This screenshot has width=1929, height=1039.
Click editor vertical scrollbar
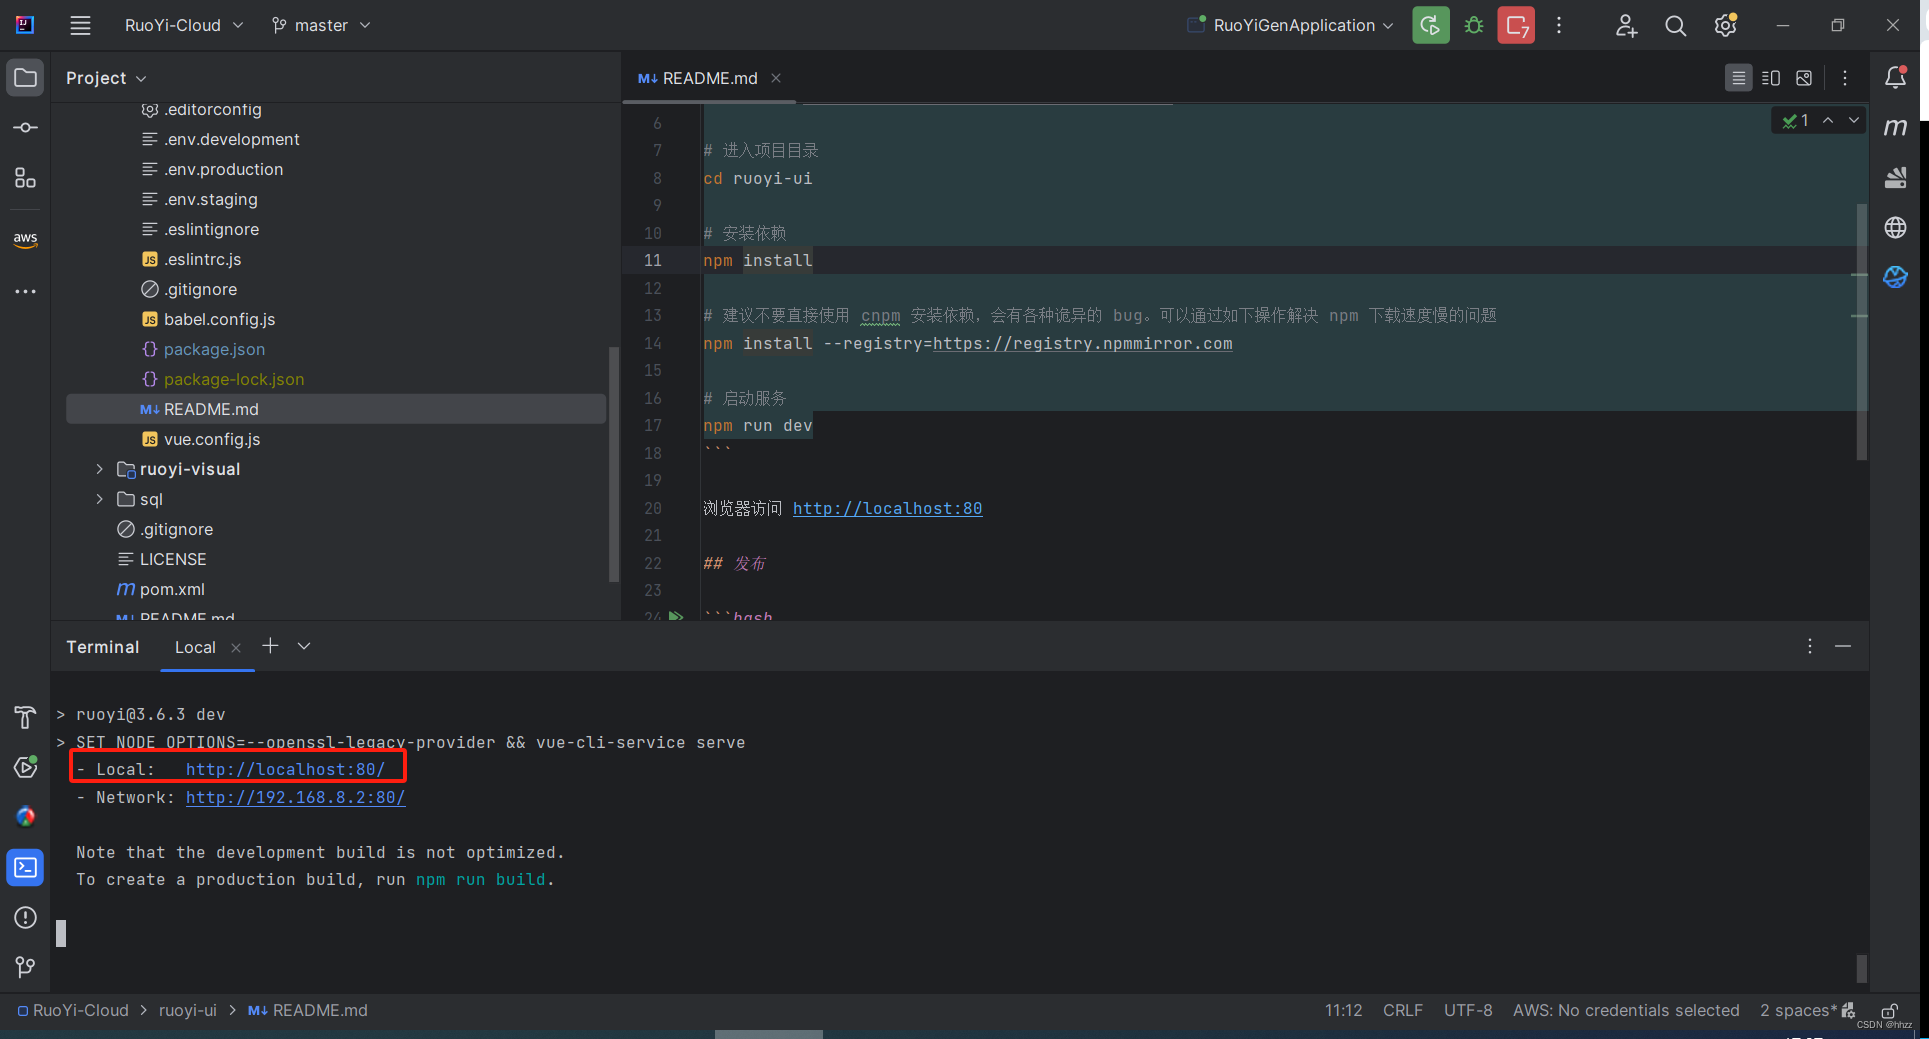click(x=1861, y=332)
